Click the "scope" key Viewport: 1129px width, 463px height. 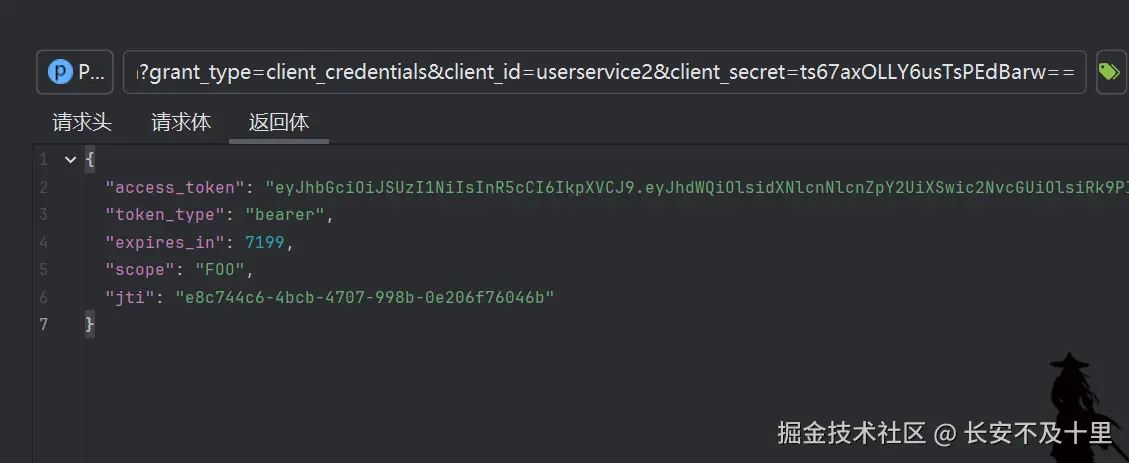(140, 270)
